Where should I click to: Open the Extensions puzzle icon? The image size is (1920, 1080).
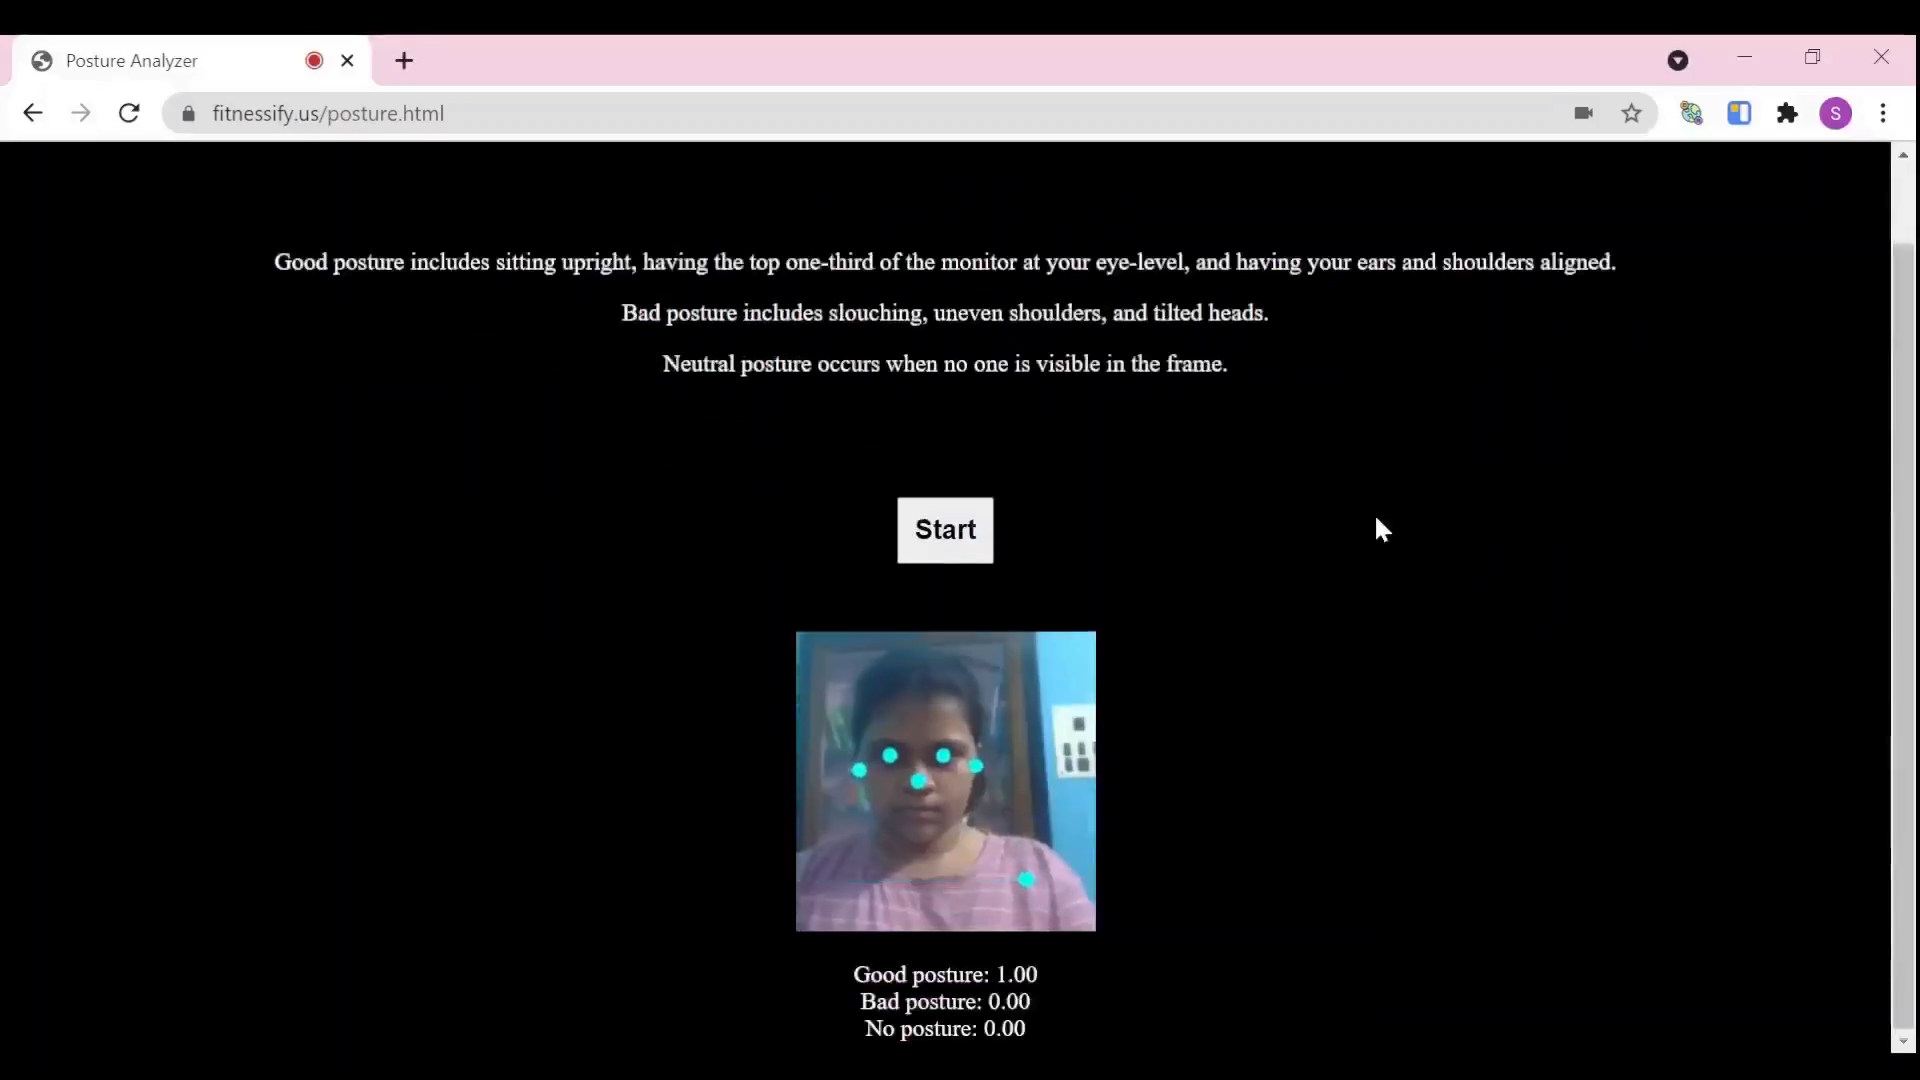pos(1787,113)
